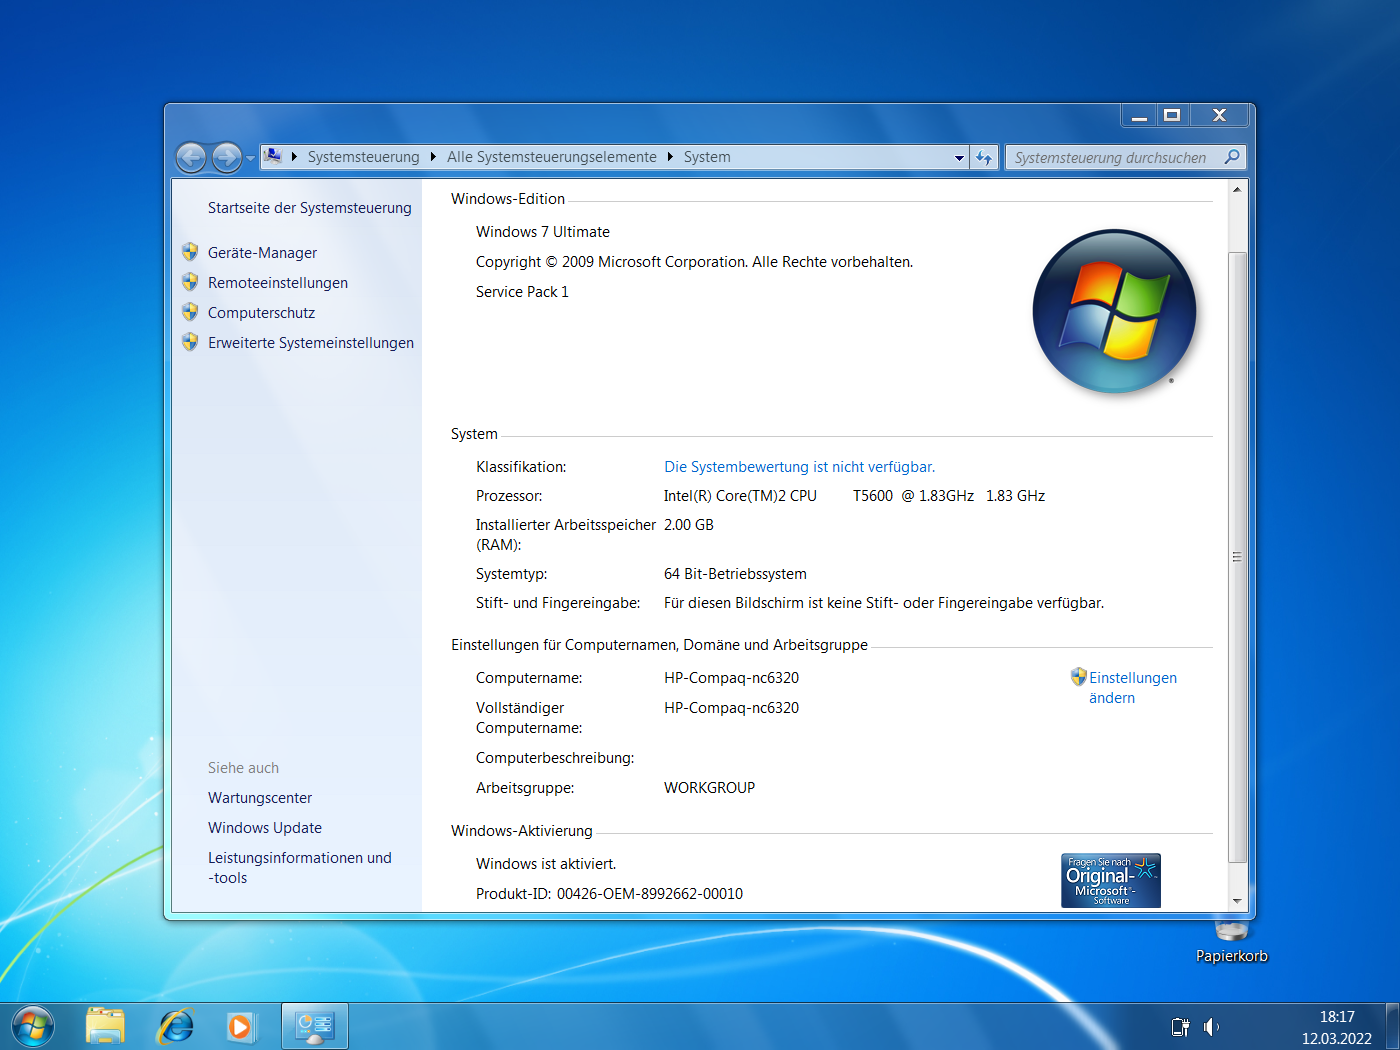This screenshot has height=1050, width=1400.
Task: Click the refresh button in address bar
Action: (984, 157)
